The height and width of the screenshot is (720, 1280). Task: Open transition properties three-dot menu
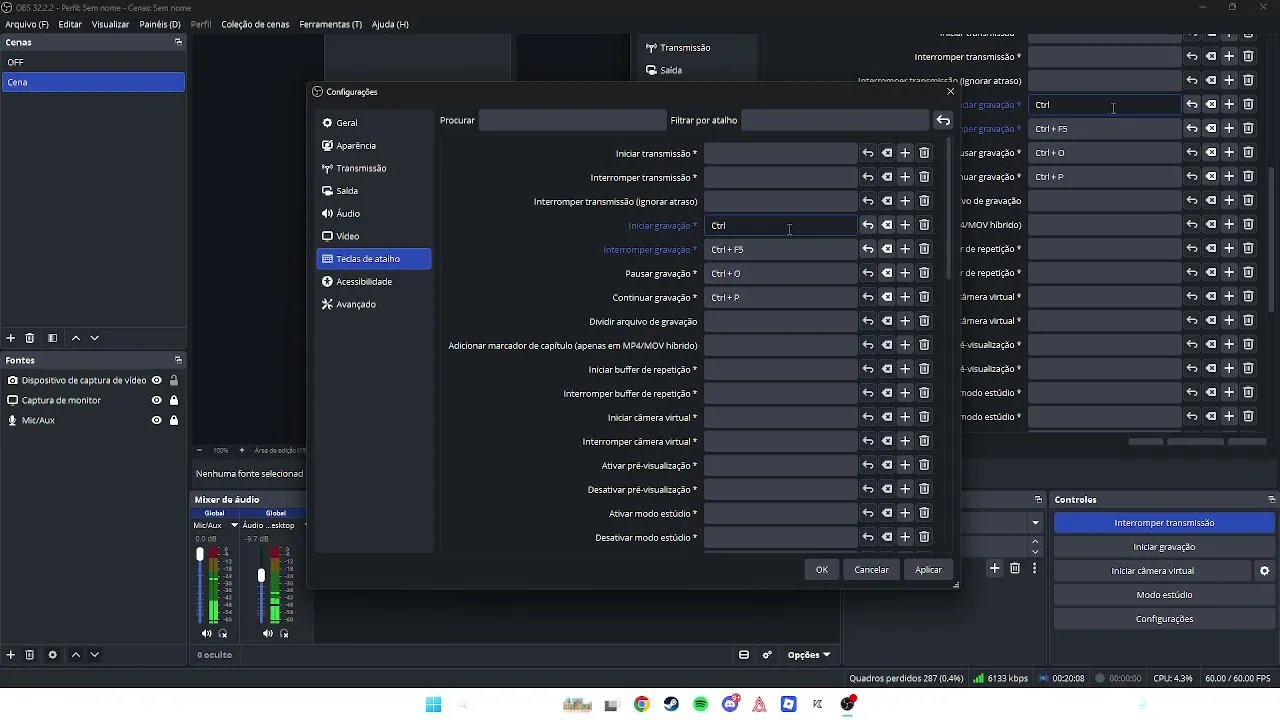pos(1034,568)
